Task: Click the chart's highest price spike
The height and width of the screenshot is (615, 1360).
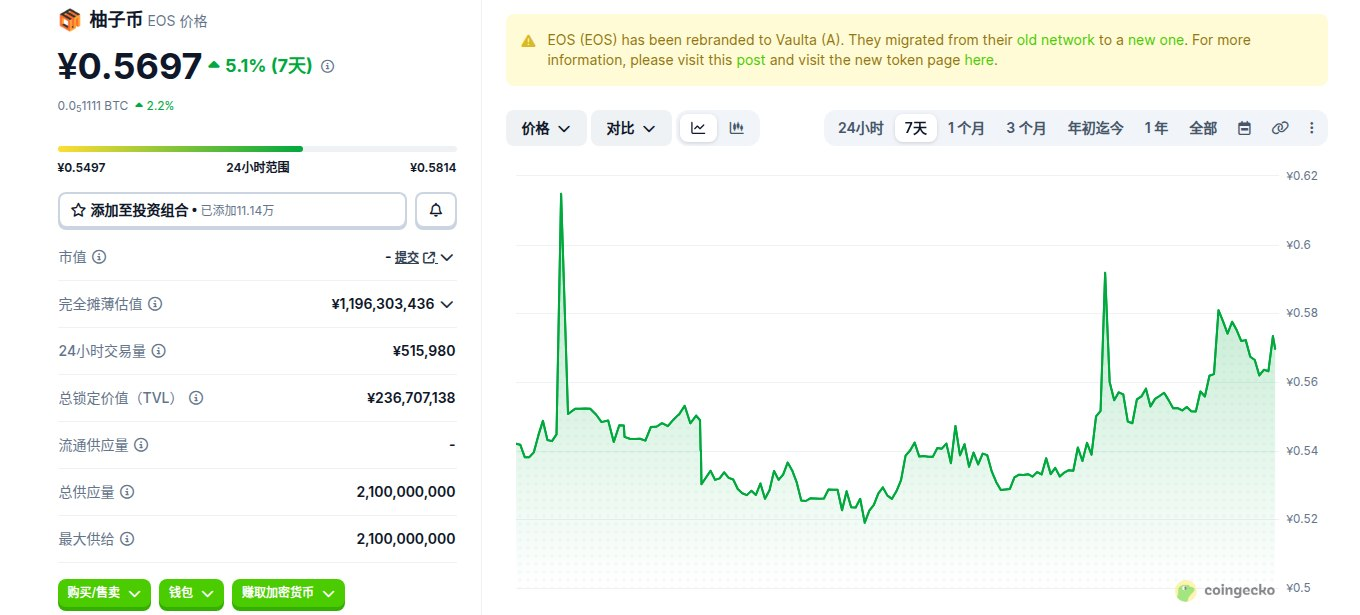Action: click(x=560, y=195)
